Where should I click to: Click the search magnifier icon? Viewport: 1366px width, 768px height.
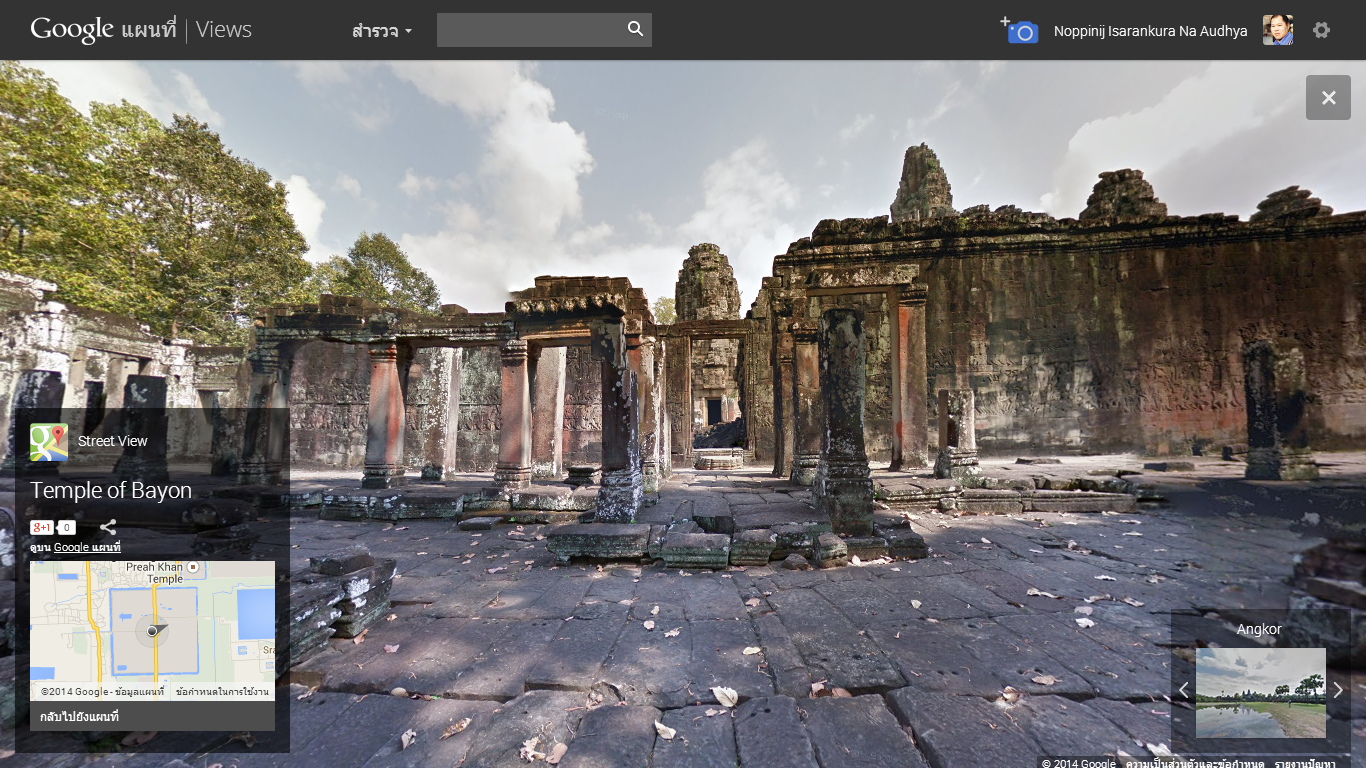click(635, 29)
